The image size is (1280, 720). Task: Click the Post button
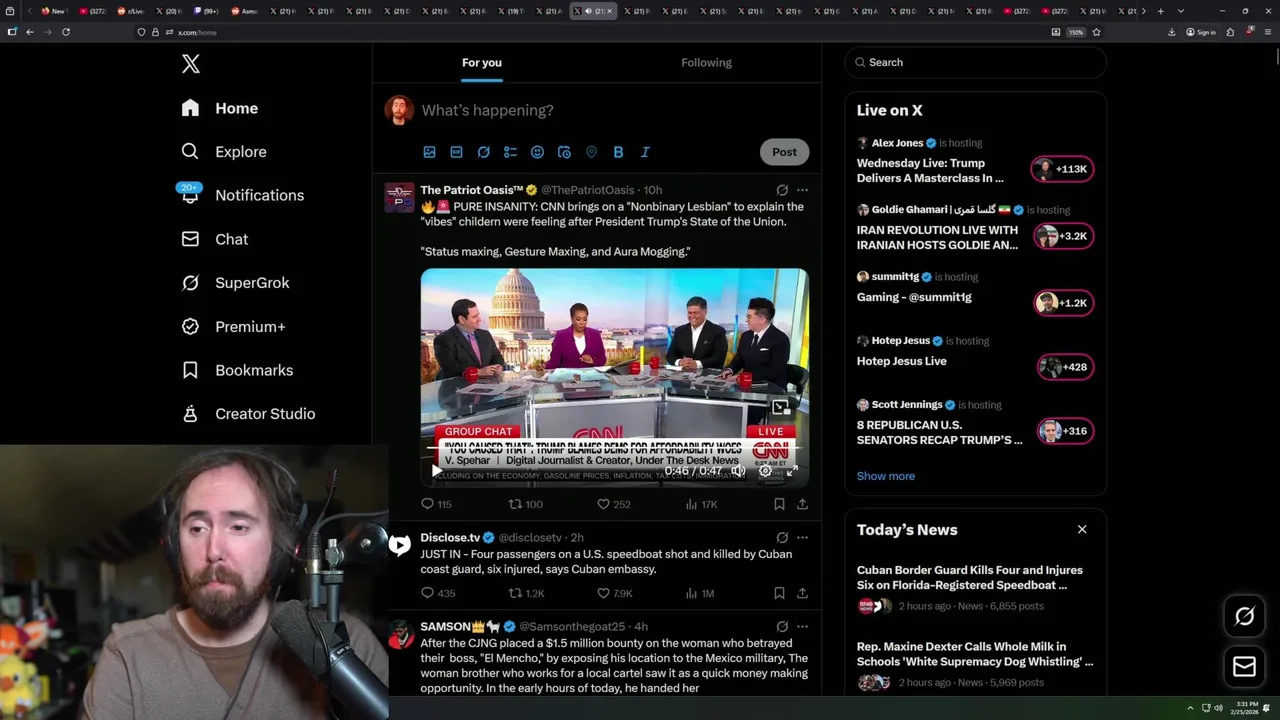(x=784, y=152)
